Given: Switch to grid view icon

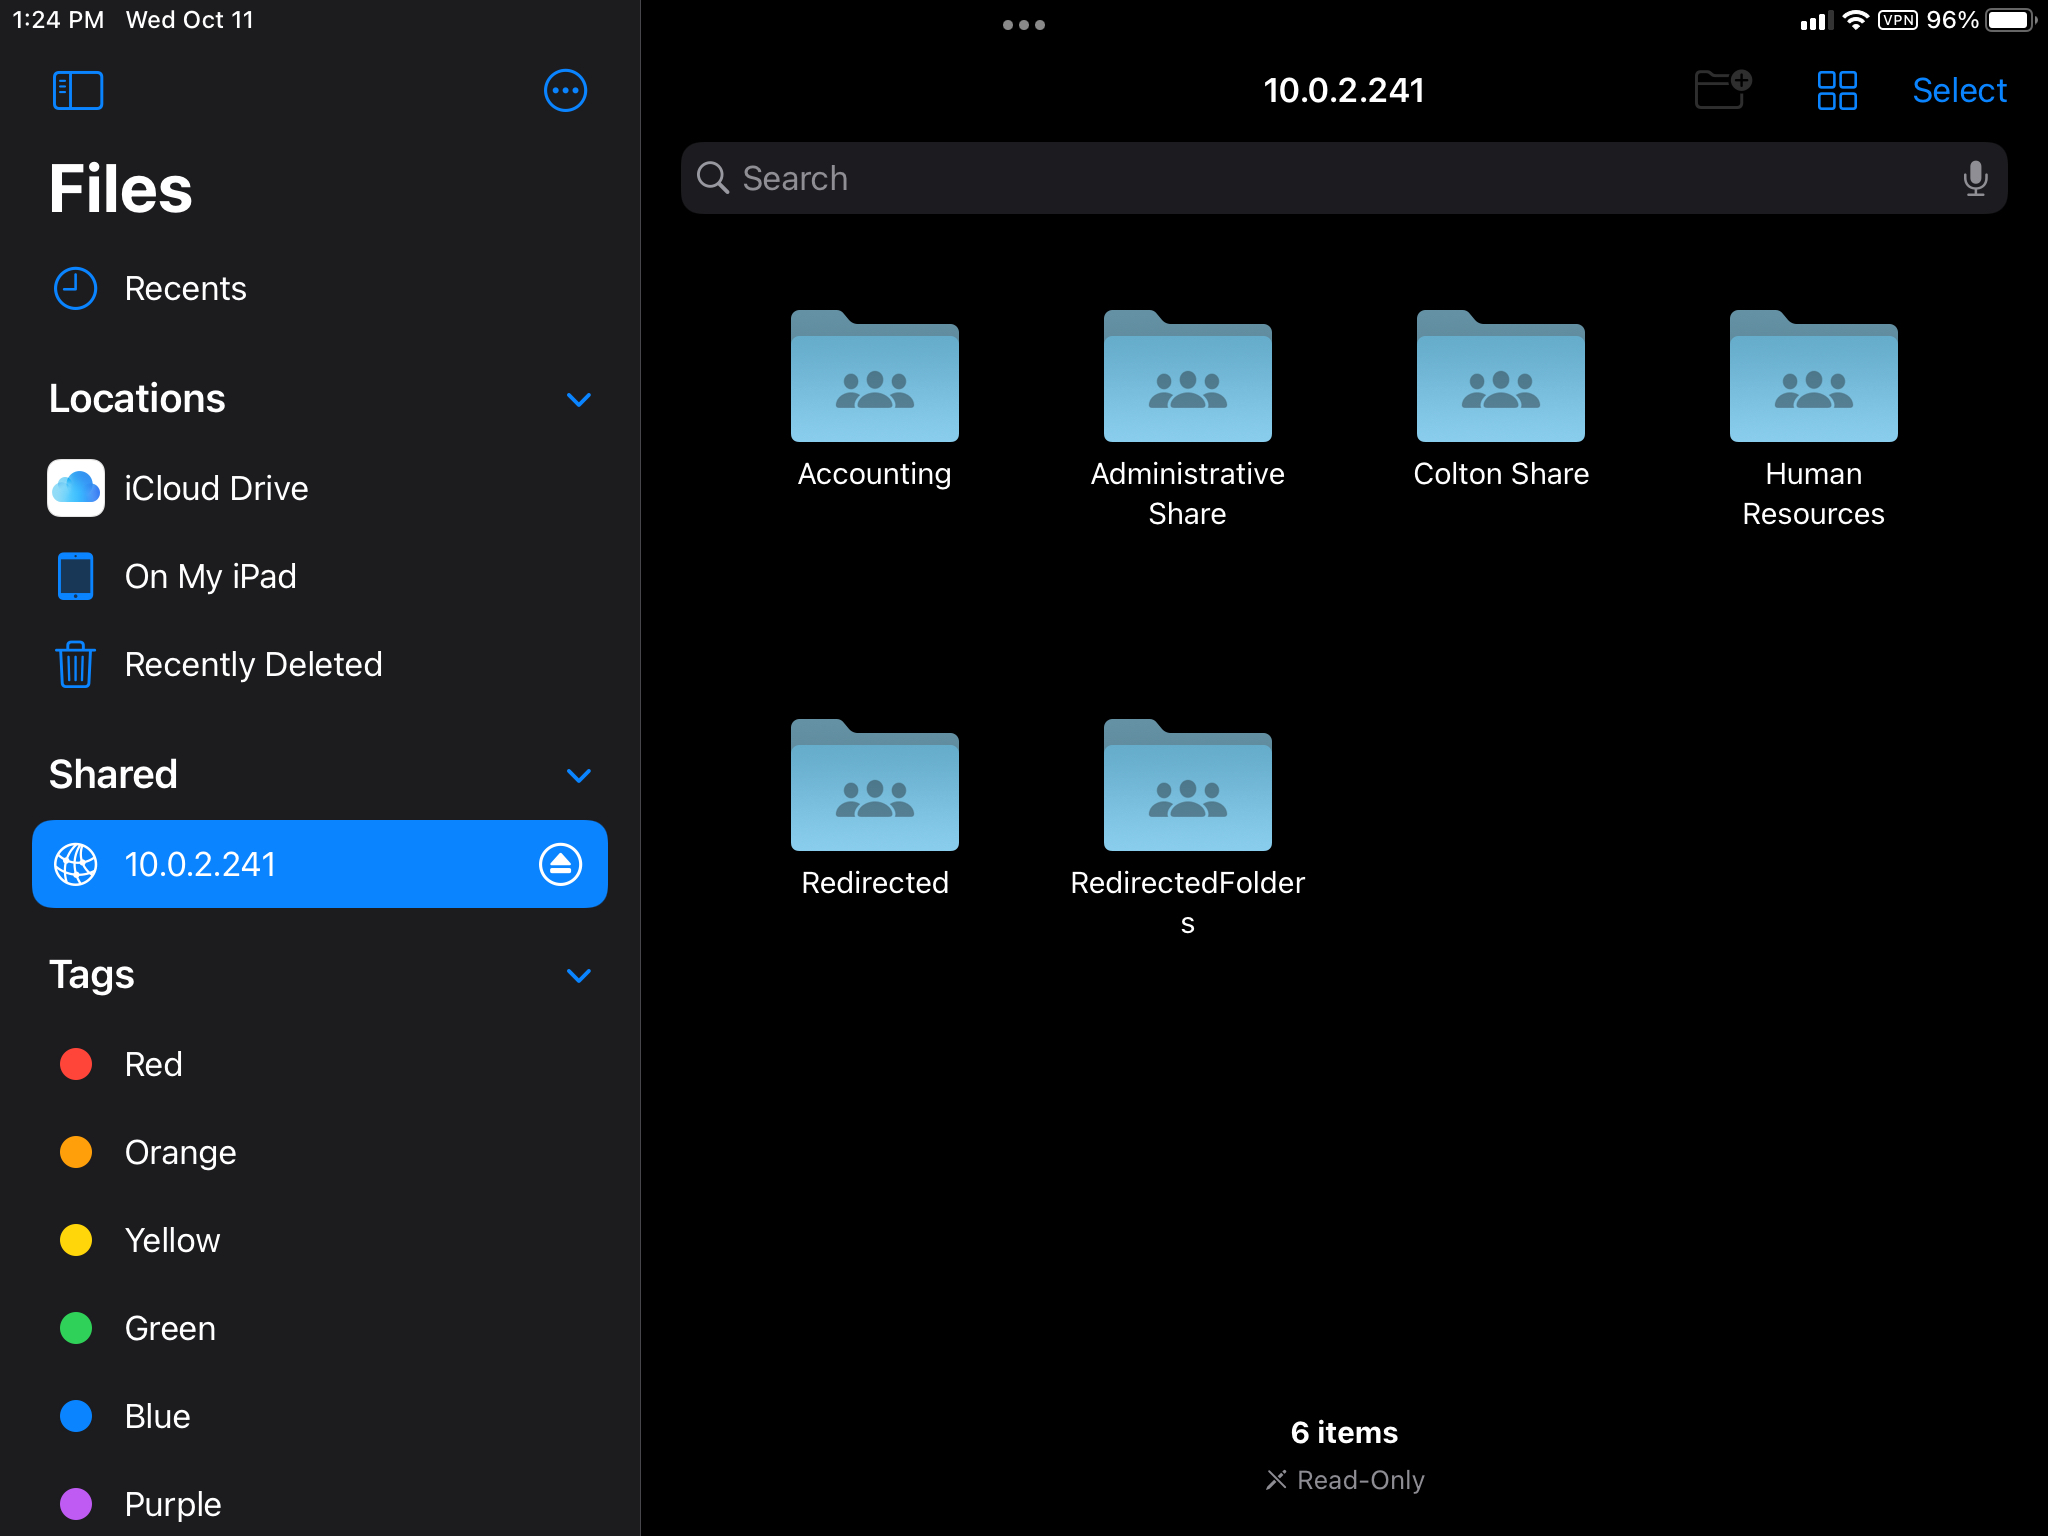Looking at the screenshot, I should tap(1837, 90).
